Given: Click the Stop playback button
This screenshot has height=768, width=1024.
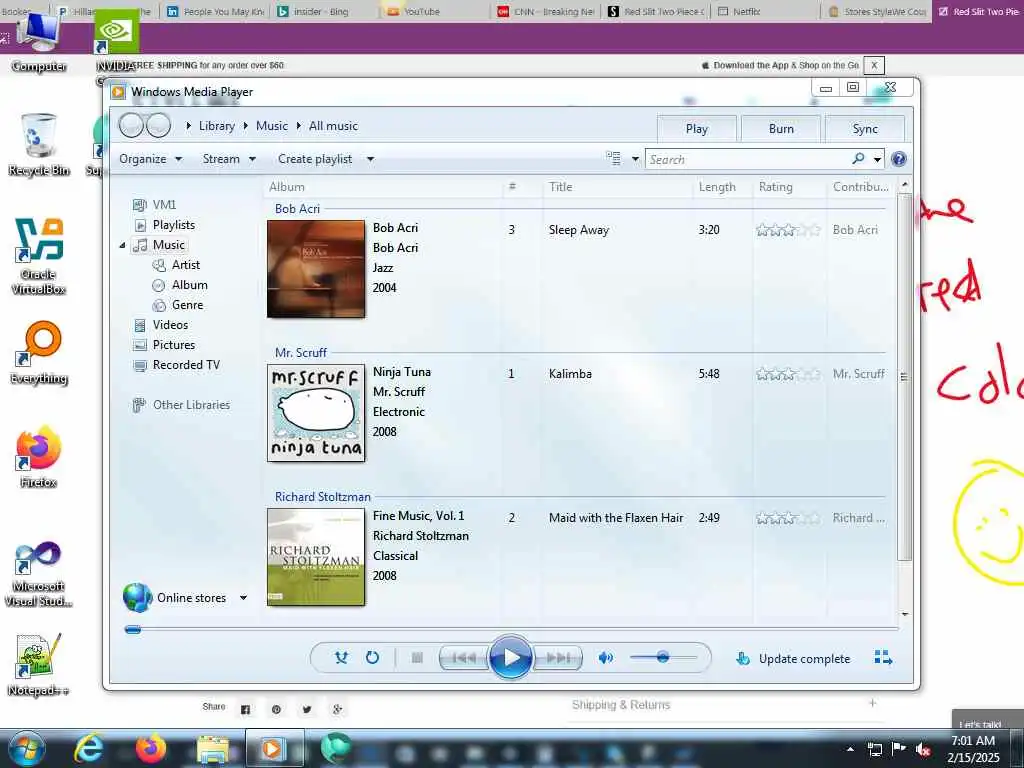Looking at the screenshot, I should click(x=417, y=658).
